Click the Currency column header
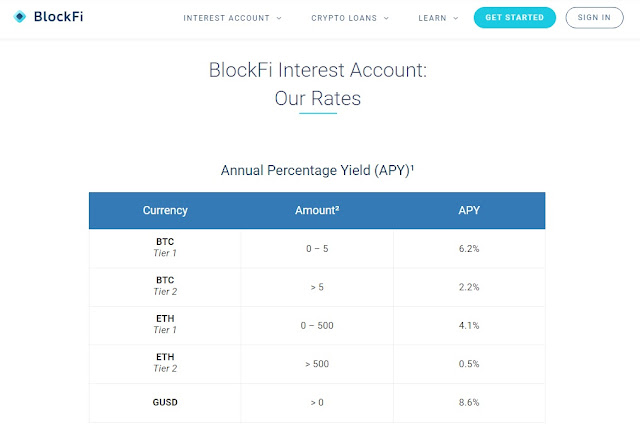This screenshot has height=434, width=640. coord(165,210)
